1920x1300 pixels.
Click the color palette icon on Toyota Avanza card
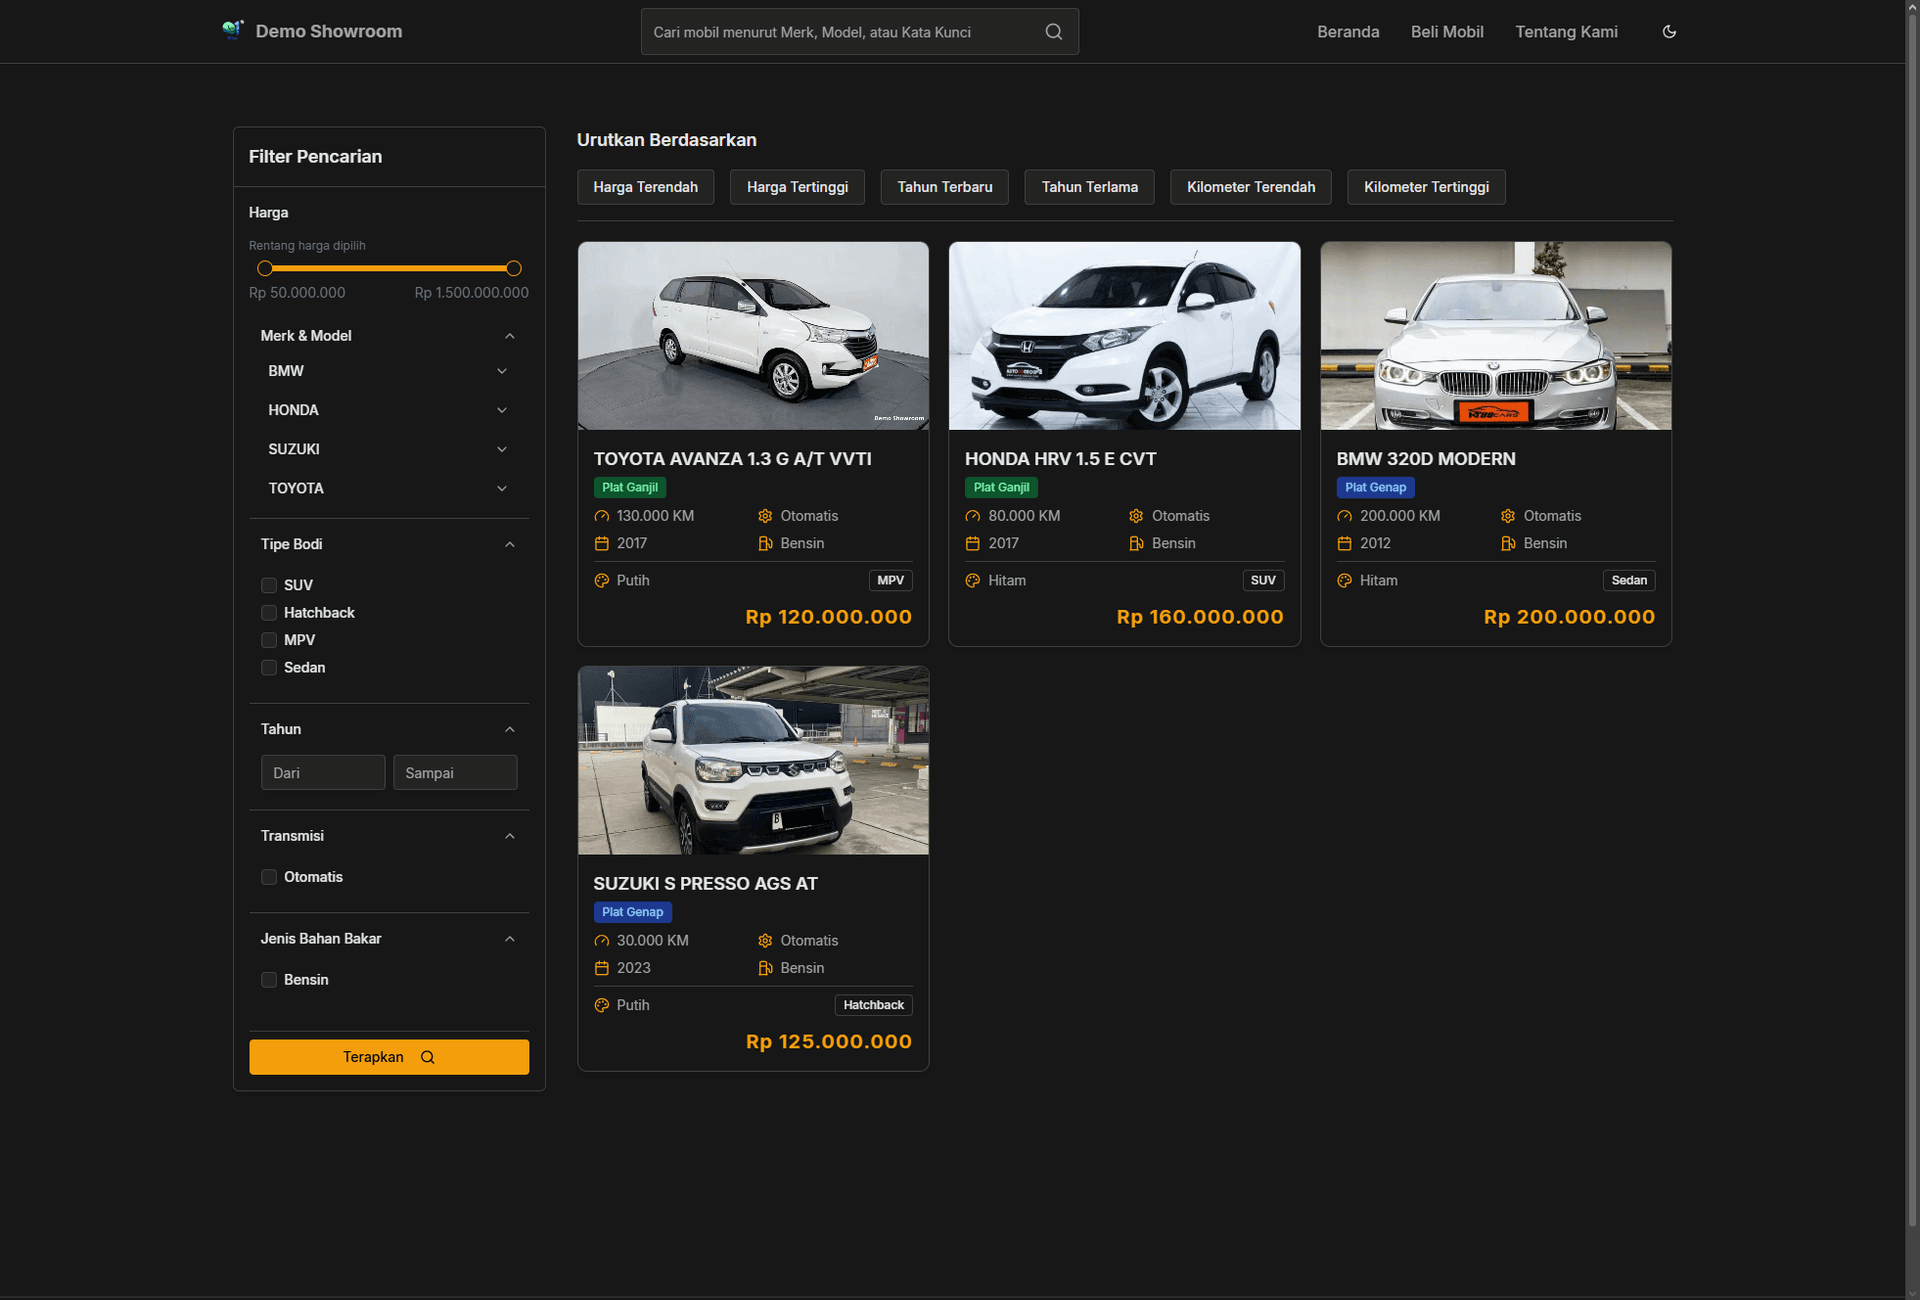tap(601, 581)
